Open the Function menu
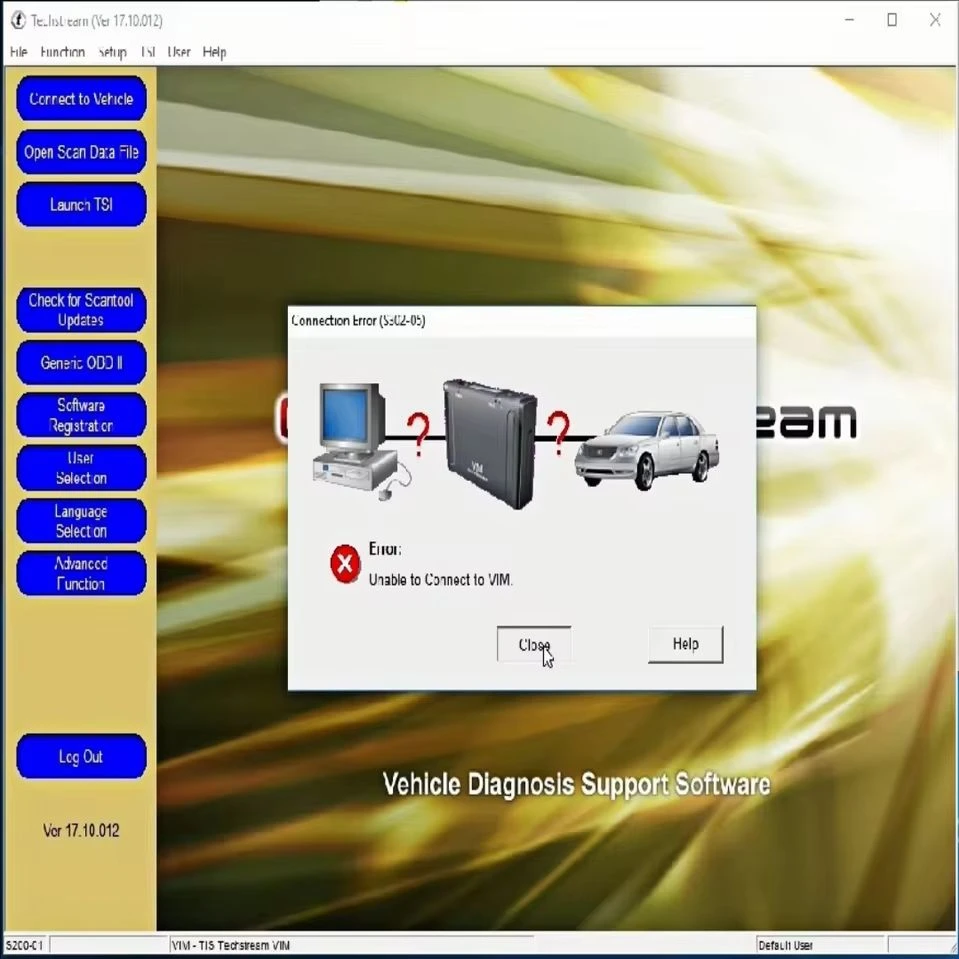 [x=62, y=52]
